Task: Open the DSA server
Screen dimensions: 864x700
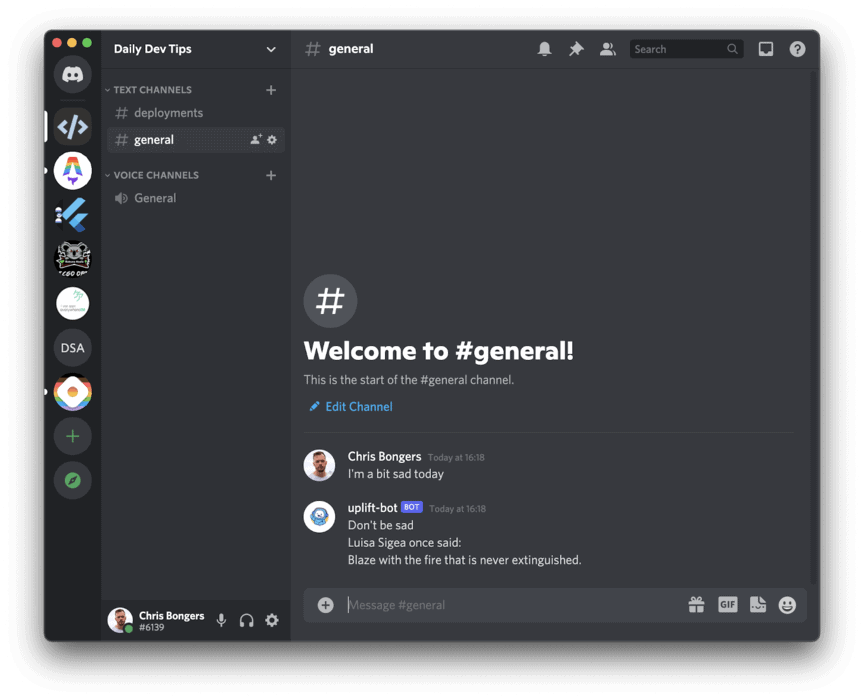Action: point(72,348)
